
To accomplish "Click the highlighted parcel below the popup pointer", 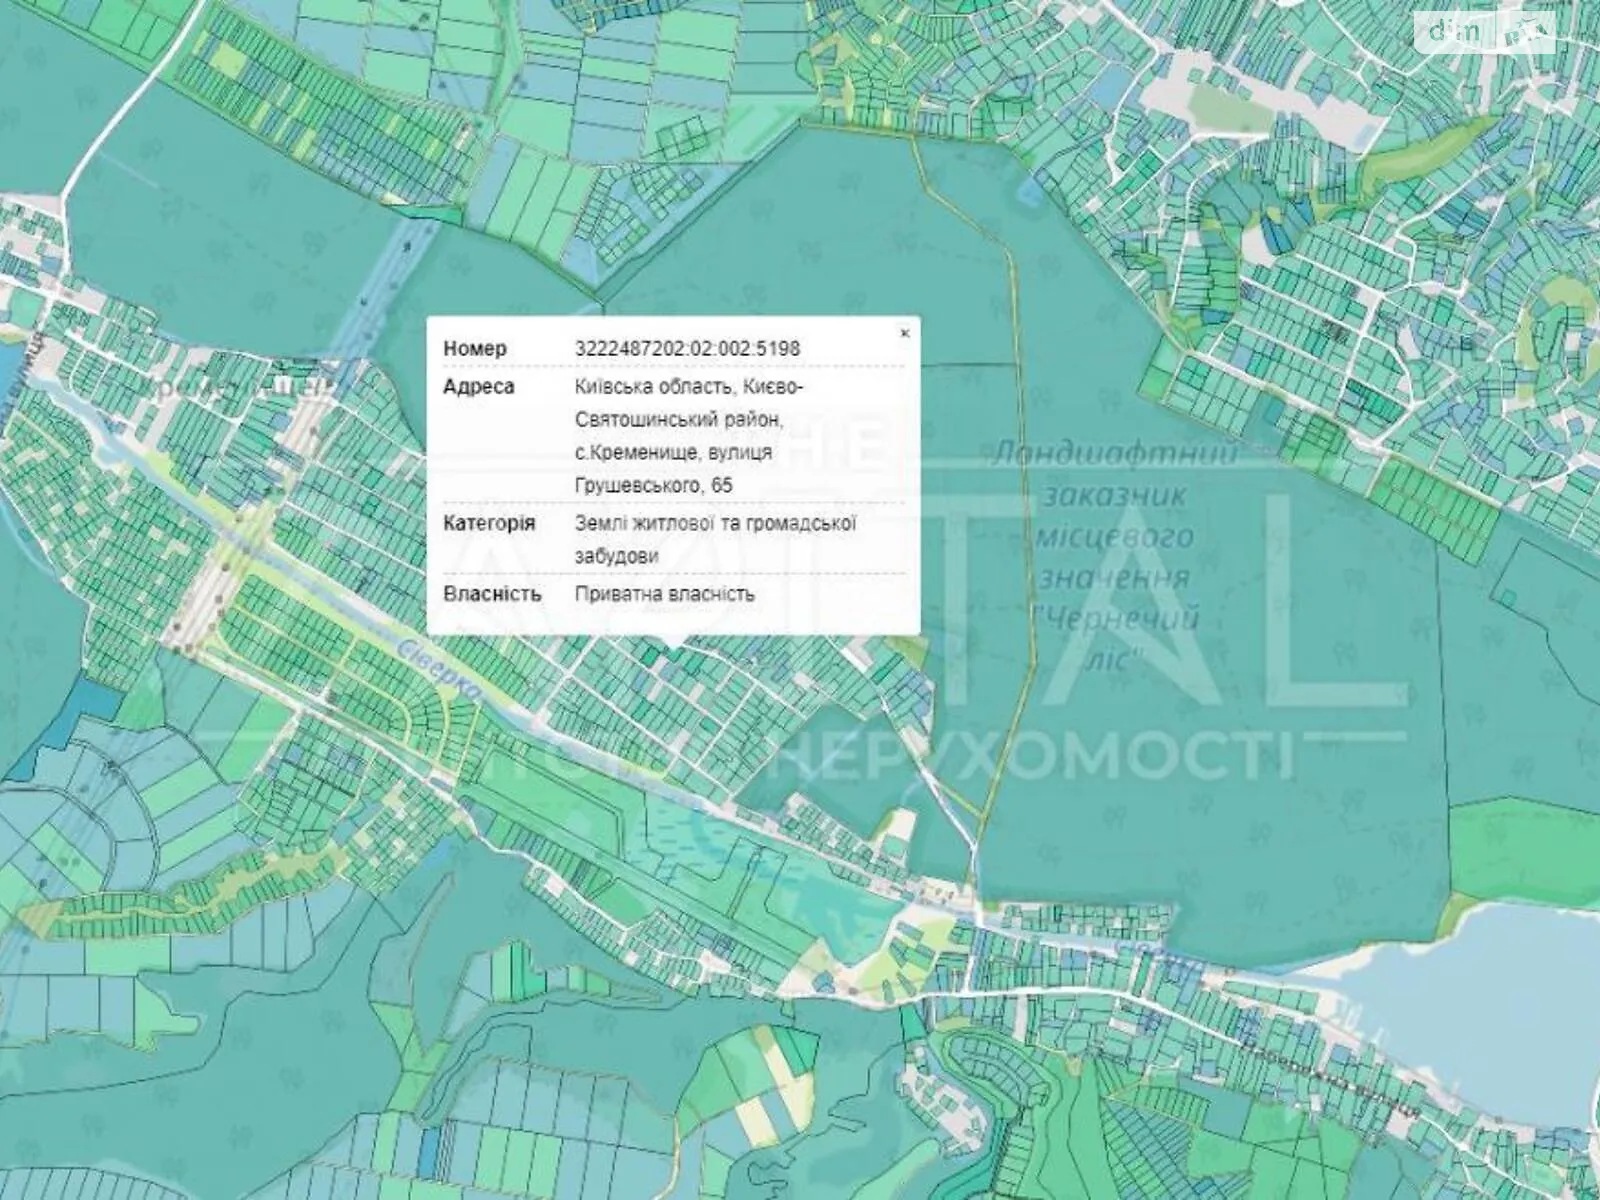I will [x=673, y=657].
